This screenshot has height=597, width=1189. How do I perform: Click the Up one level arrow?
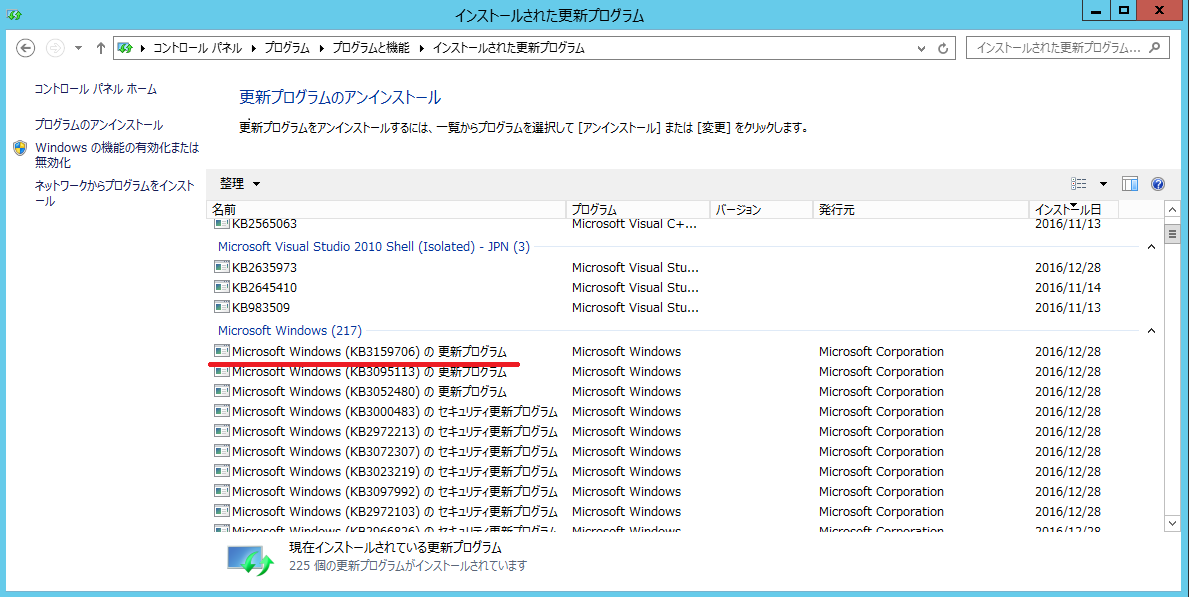[x=100, y=48]
